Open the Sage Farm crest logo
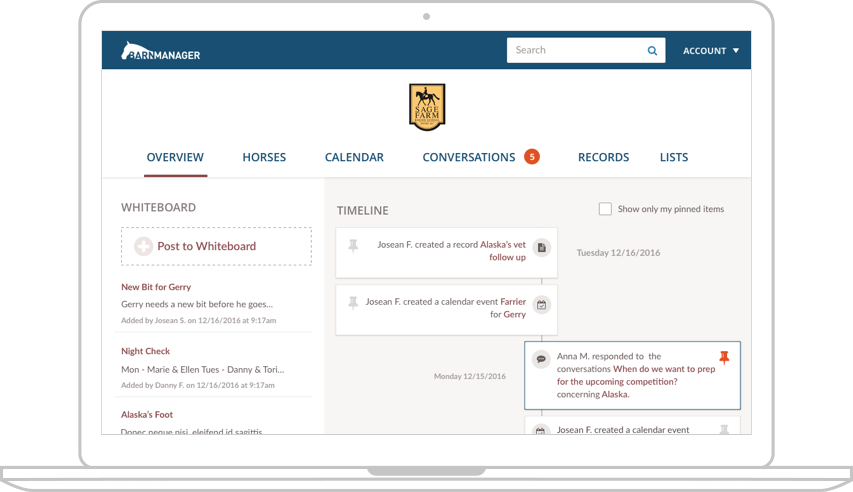This screenshot has width=853, height=492. pos(427,107)
